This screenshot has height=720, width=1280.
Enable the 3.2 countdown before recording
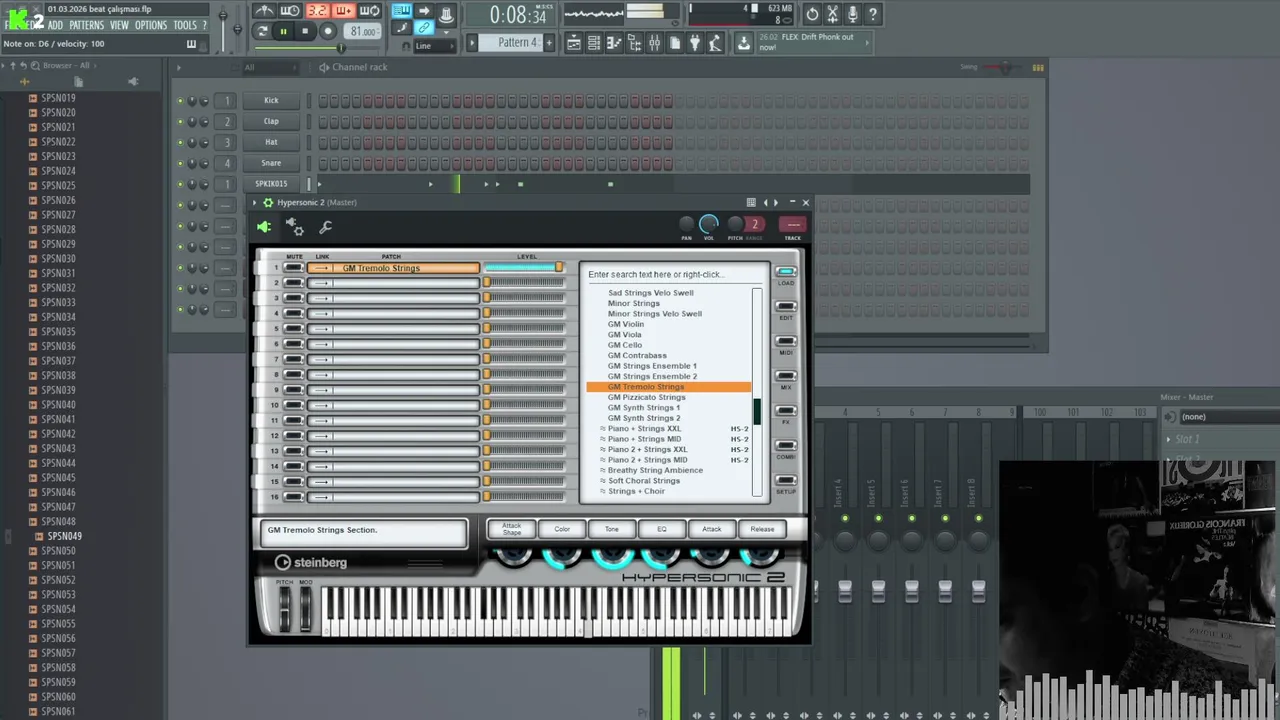[317, 11]
